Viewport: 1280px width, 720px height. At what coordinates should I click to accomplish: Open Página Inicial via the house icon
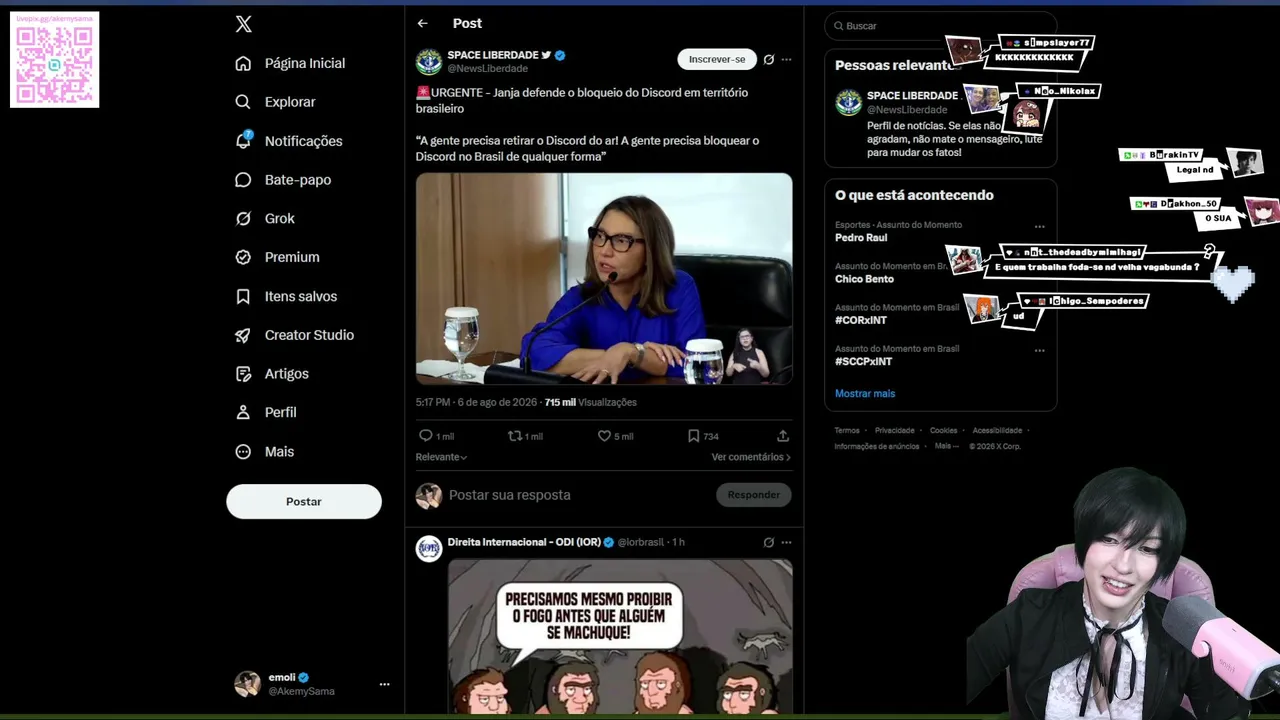[x=243, y=63]
